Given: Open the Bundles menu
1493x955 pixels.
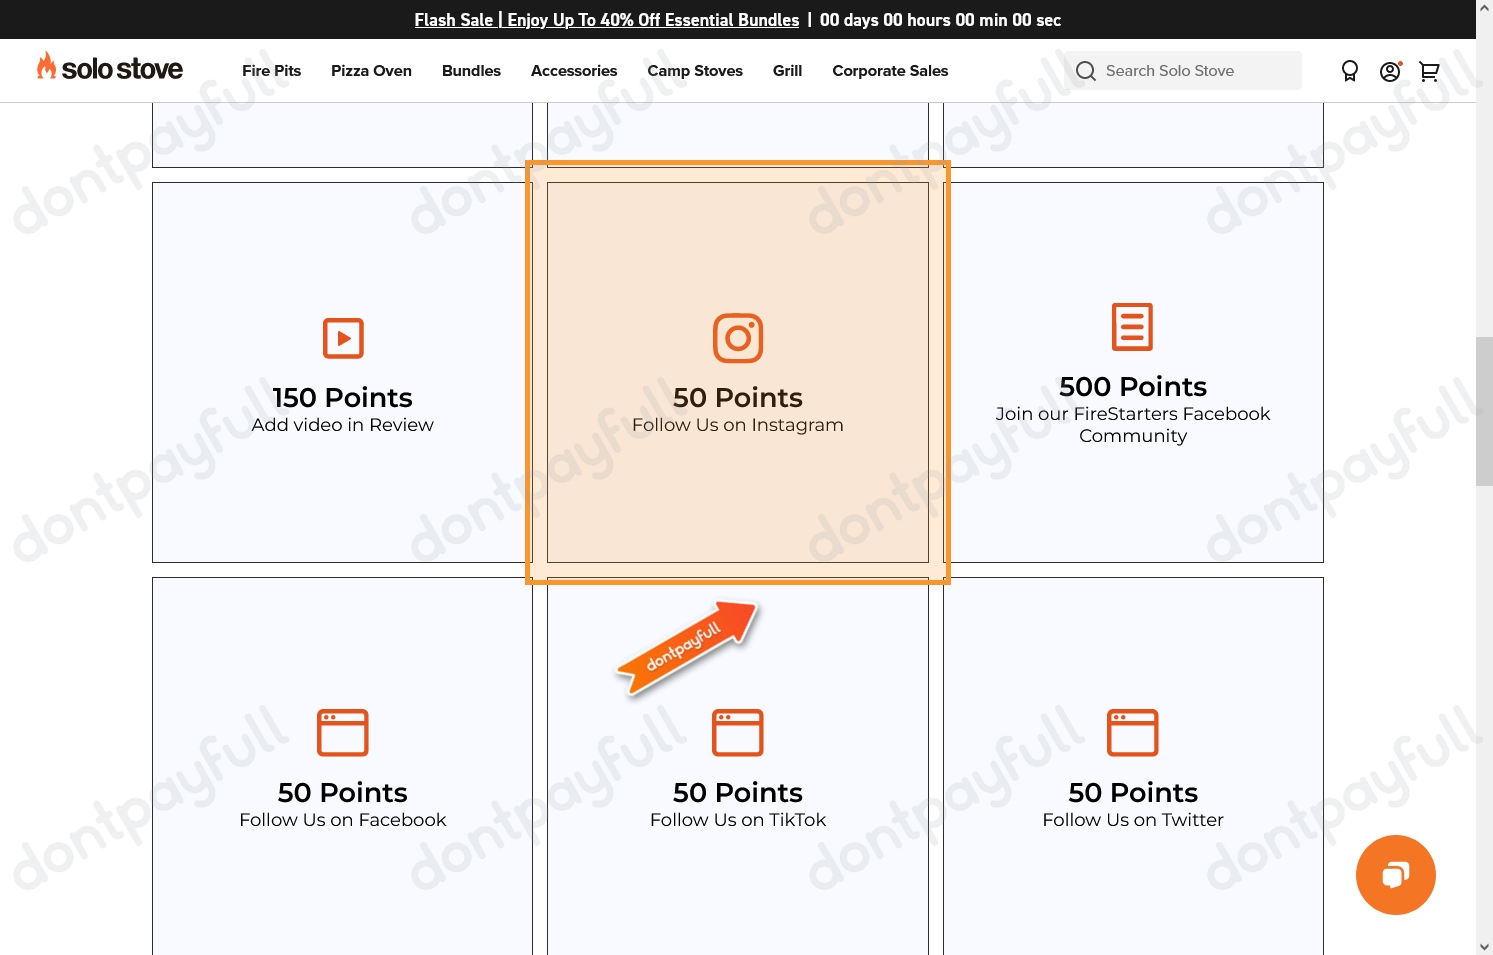Looking at the screenshot, I should click(471, 71).
